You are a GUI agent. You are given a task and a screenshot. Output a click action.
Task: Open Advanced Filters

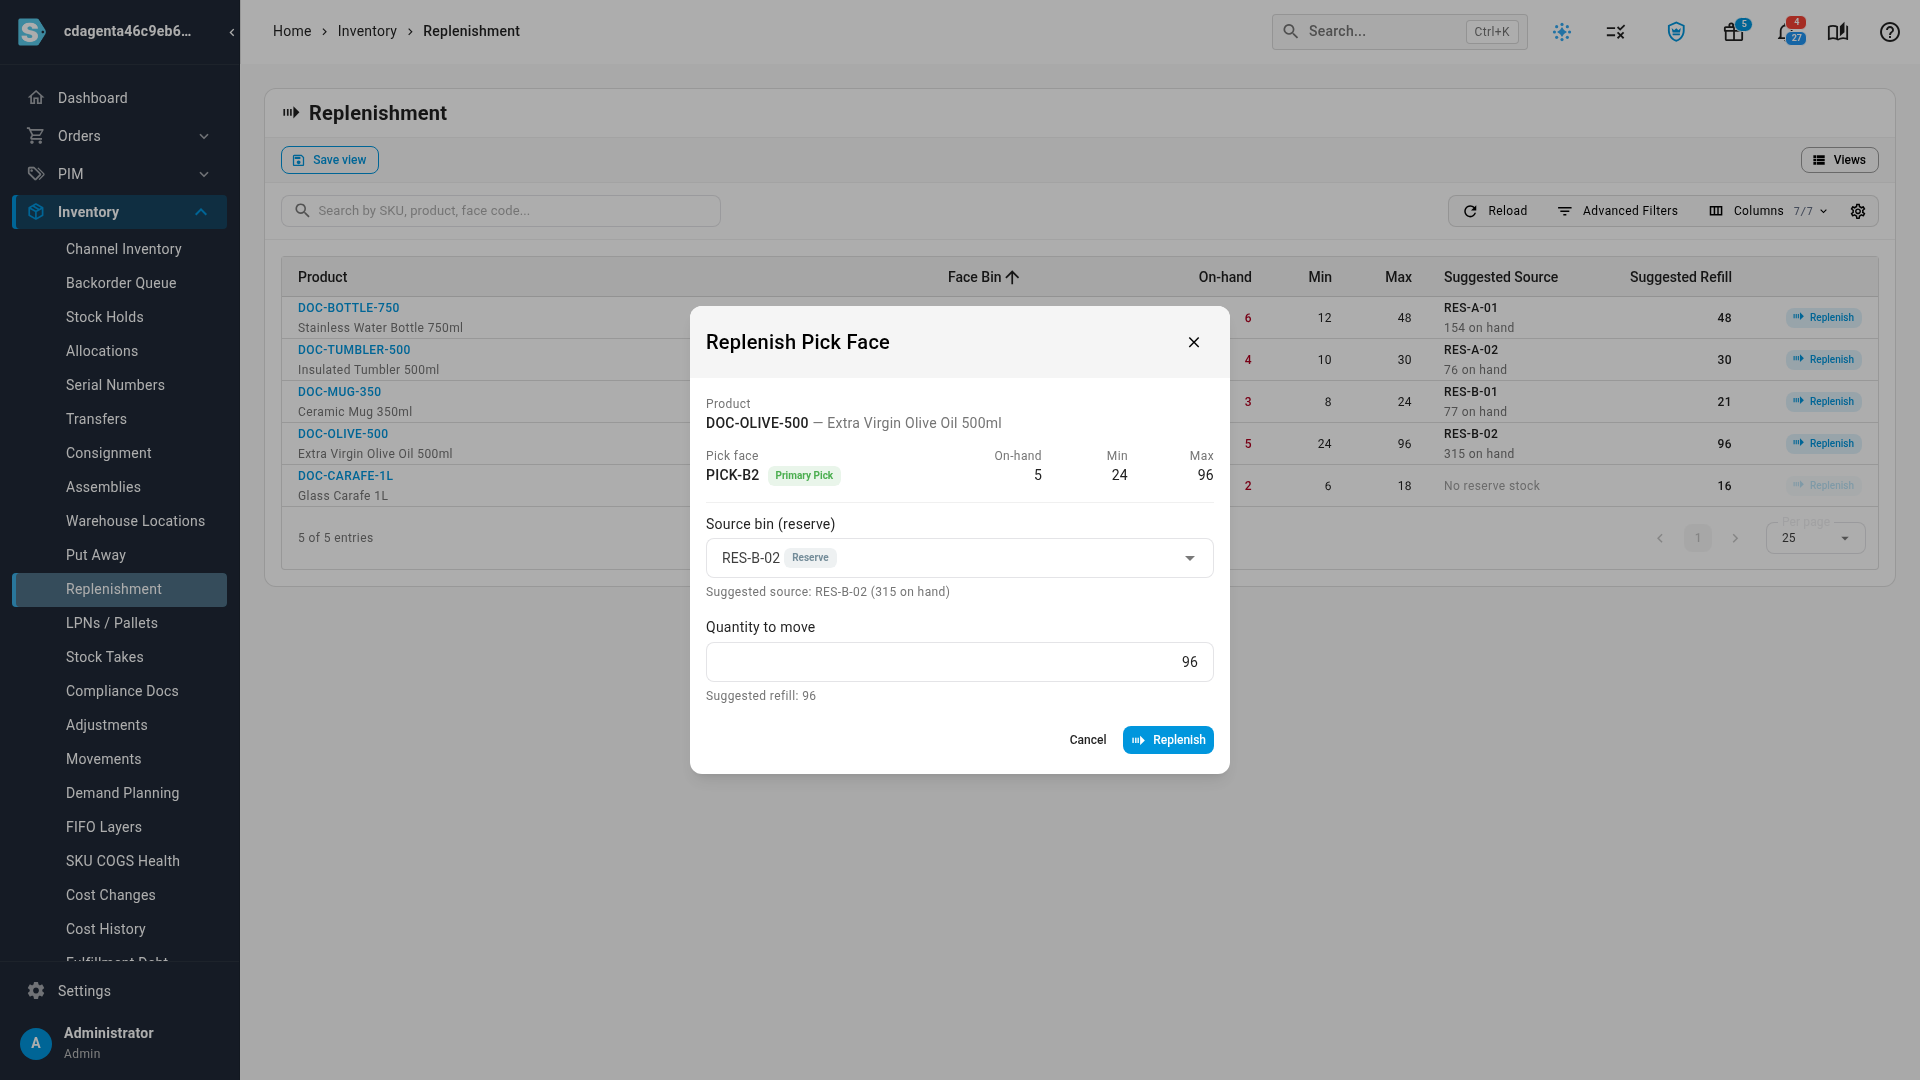click(1617, 211)
